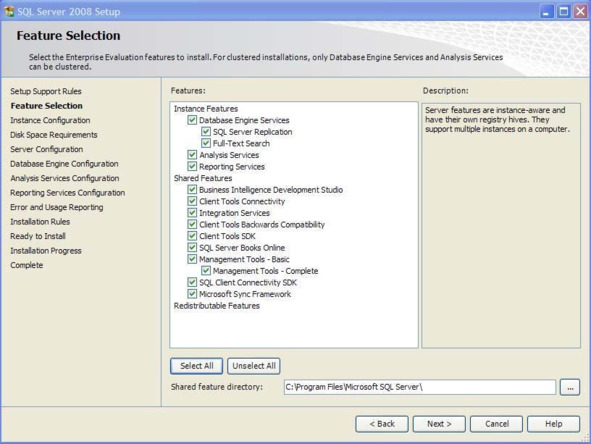Toggle the SQL Server Replication checkbox
Screen dimensions: 591x444
pos(206,132)
